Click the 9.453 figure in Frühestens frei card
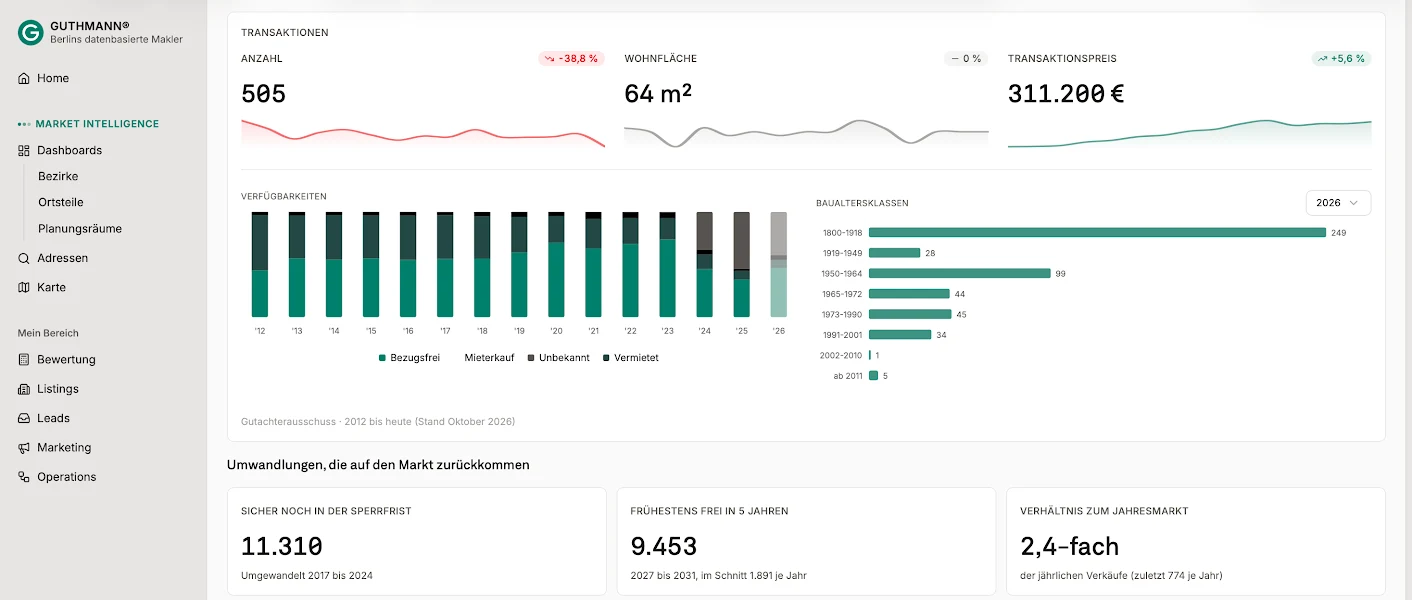The width and height of the screenshot is (1412, 600). [664, 546]
